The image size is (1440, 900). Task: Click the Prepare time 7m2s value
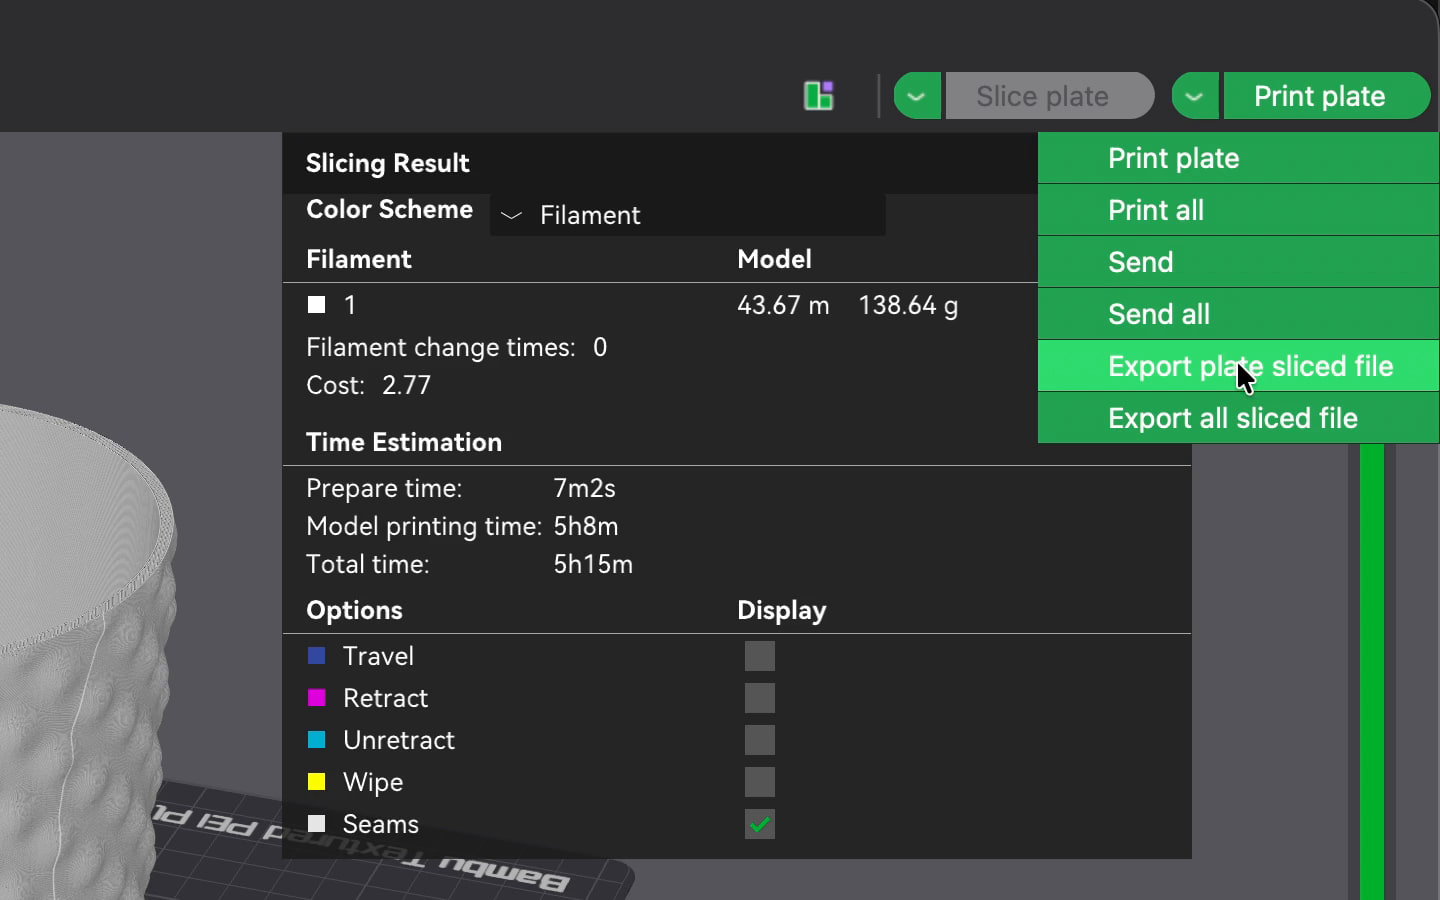[x=584, y=488]
